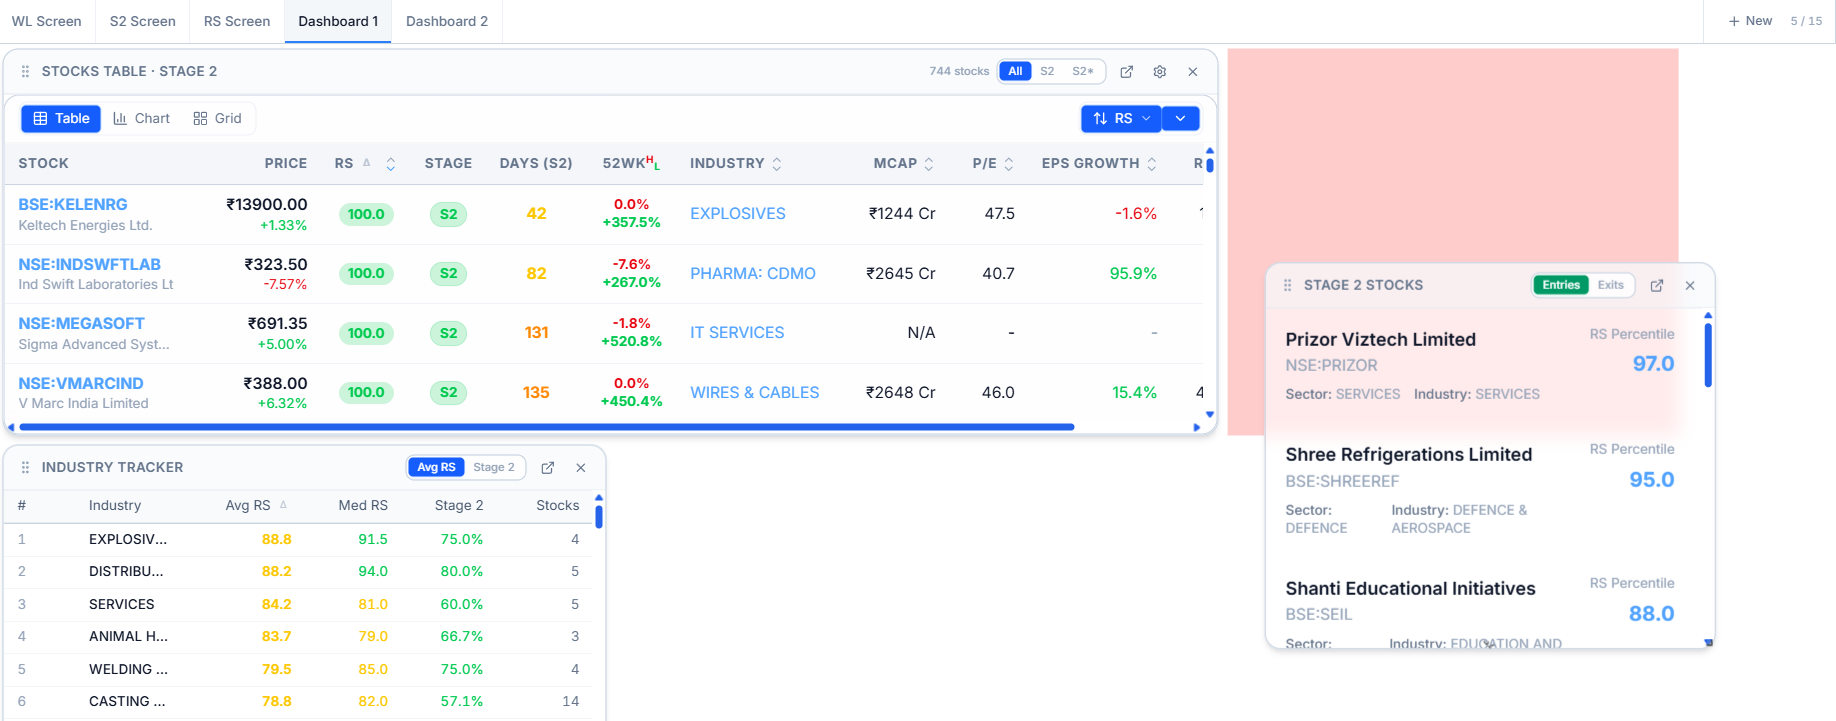Select the Shree Refrigerations Limited card
The width and height of the screenshot is (1836, 721).
(x=1480, y=490)
